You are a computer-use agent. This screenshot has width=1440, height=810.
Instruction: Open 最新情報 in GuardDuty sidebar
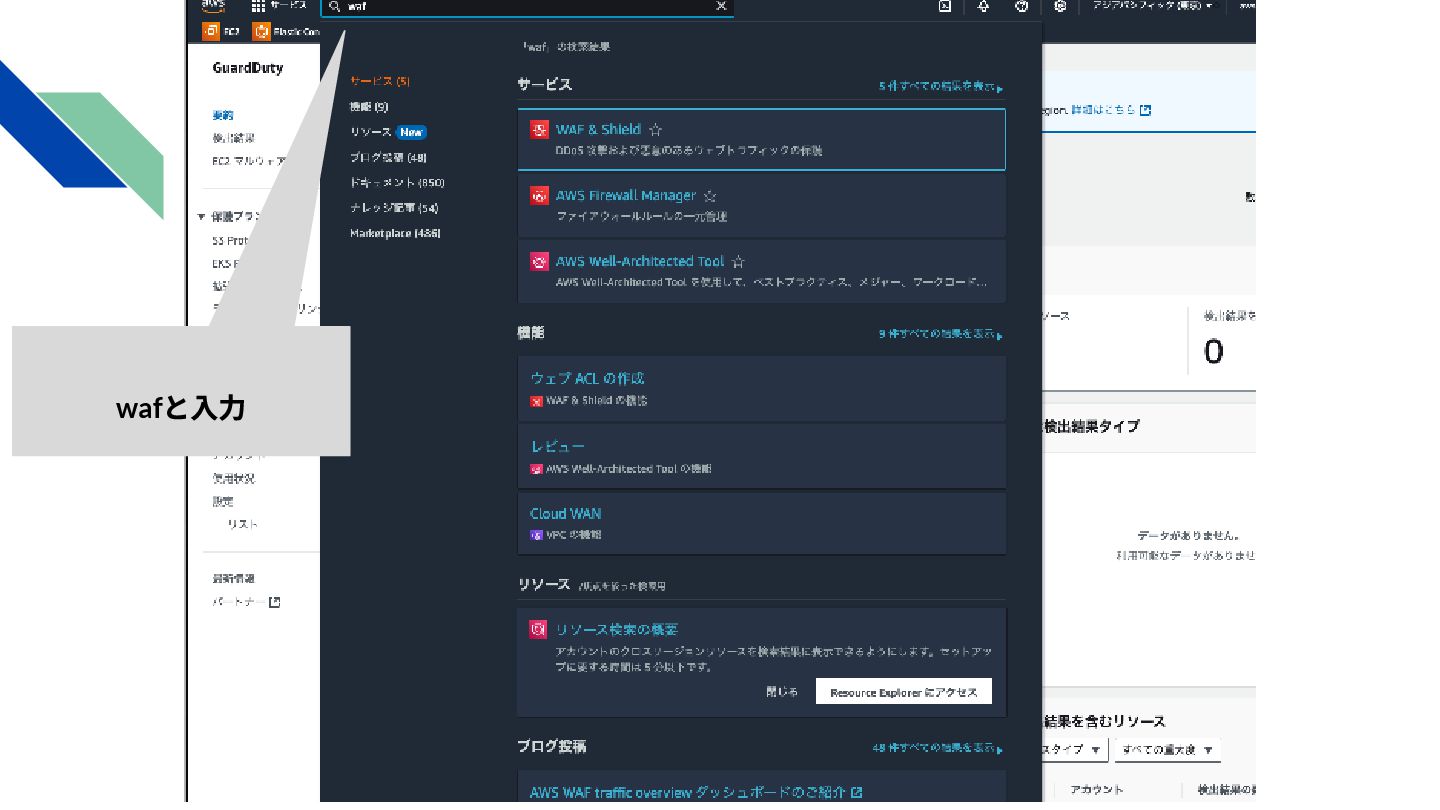pyautogui.click(x=233, y=578)
